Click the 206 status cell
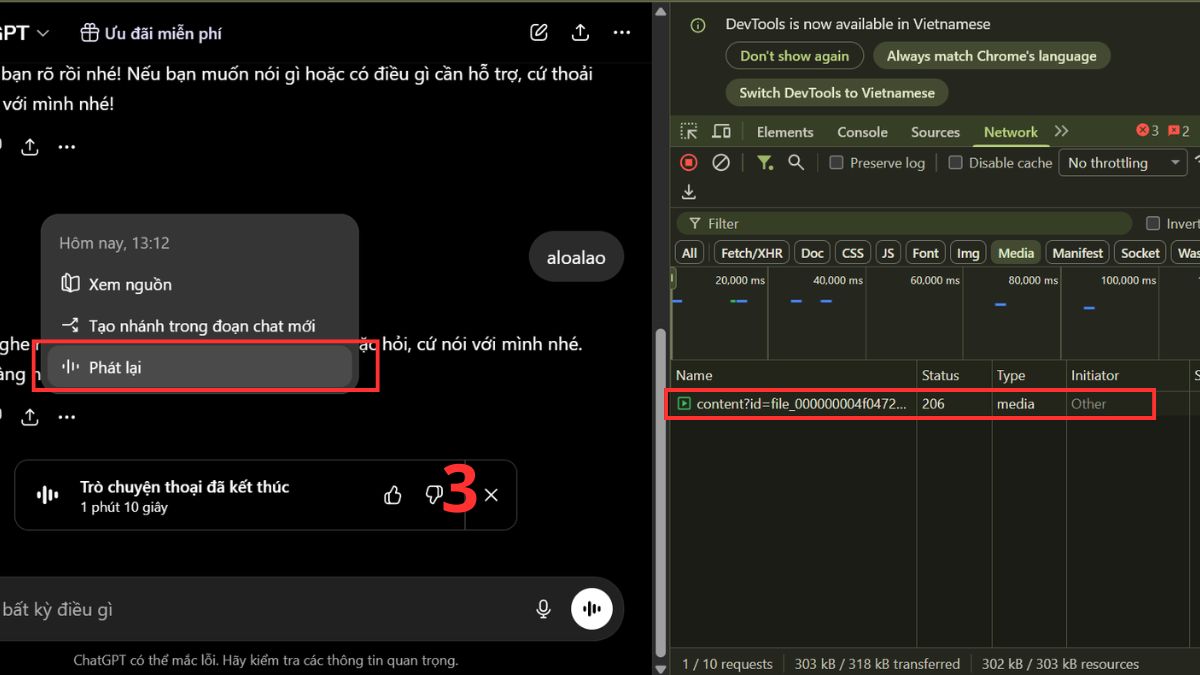1200x675 pixels. pyautogui.click(x=954, y=404)
